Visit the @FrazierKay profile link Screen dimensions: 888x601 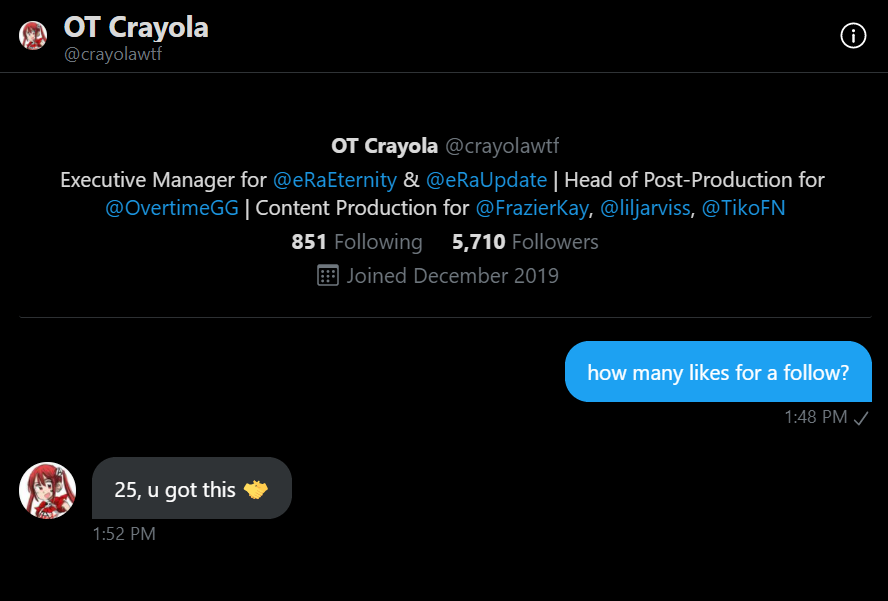tap(531, 209)
